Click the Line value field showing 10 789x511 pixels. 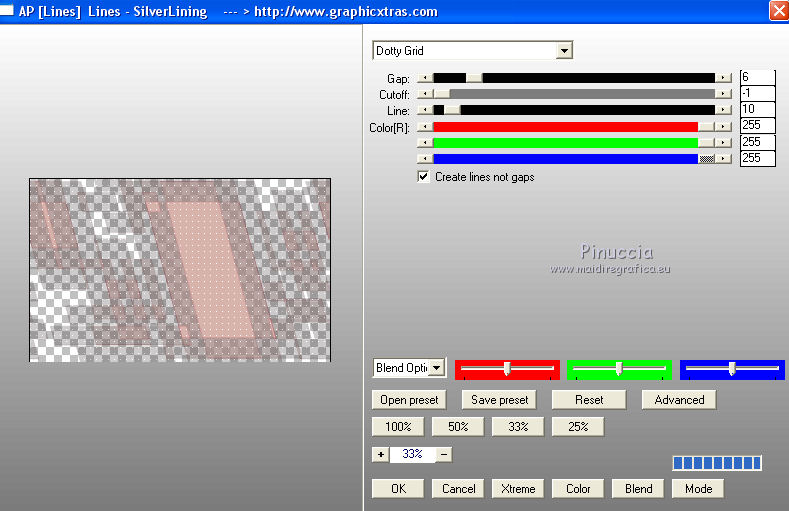click(758, 109)
